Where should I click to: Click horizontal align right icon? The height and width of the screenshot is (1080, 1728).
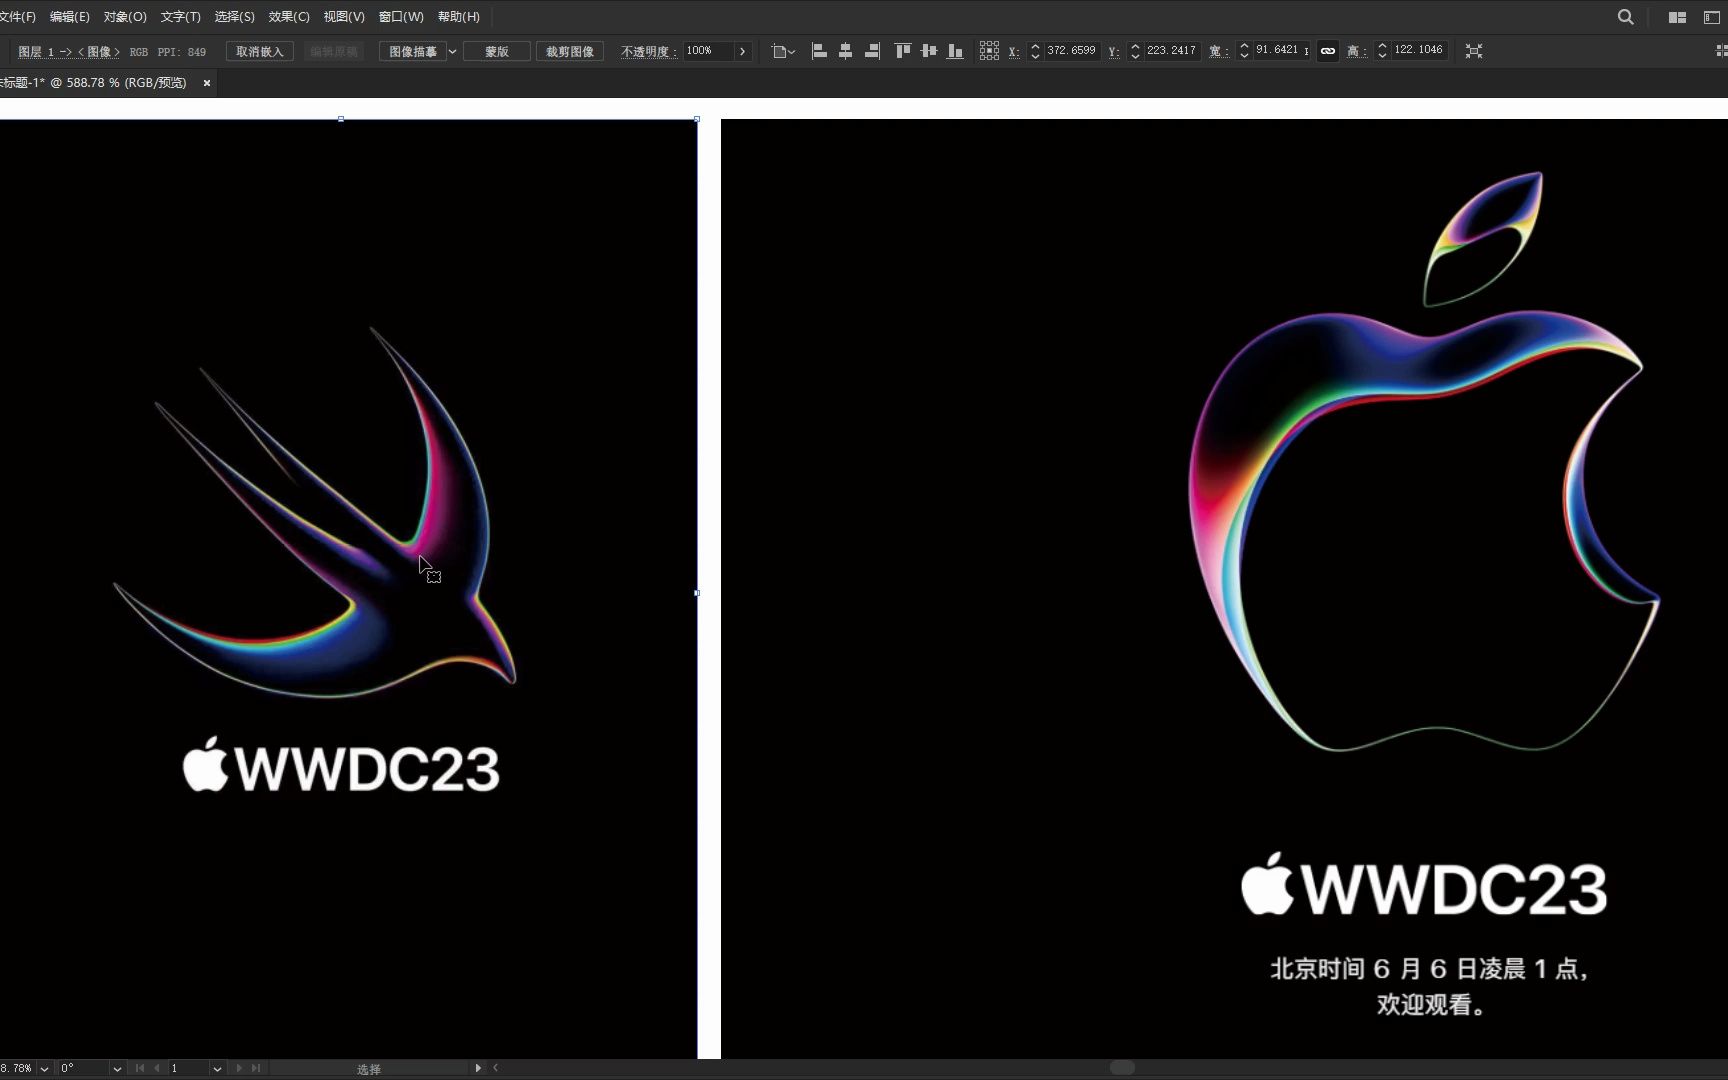872,51
